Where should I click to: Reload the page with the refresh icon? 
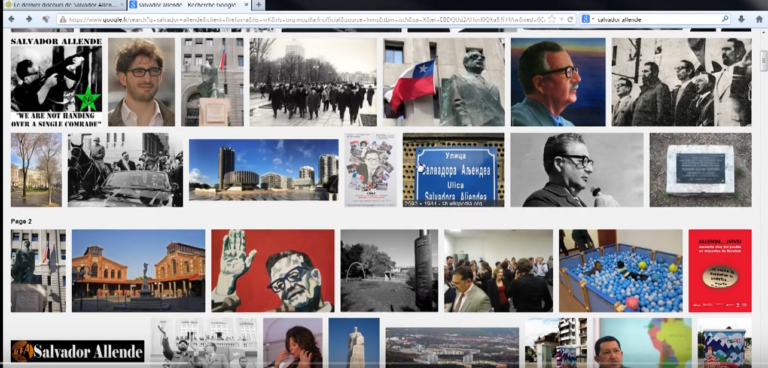click(x=570, y=20)
